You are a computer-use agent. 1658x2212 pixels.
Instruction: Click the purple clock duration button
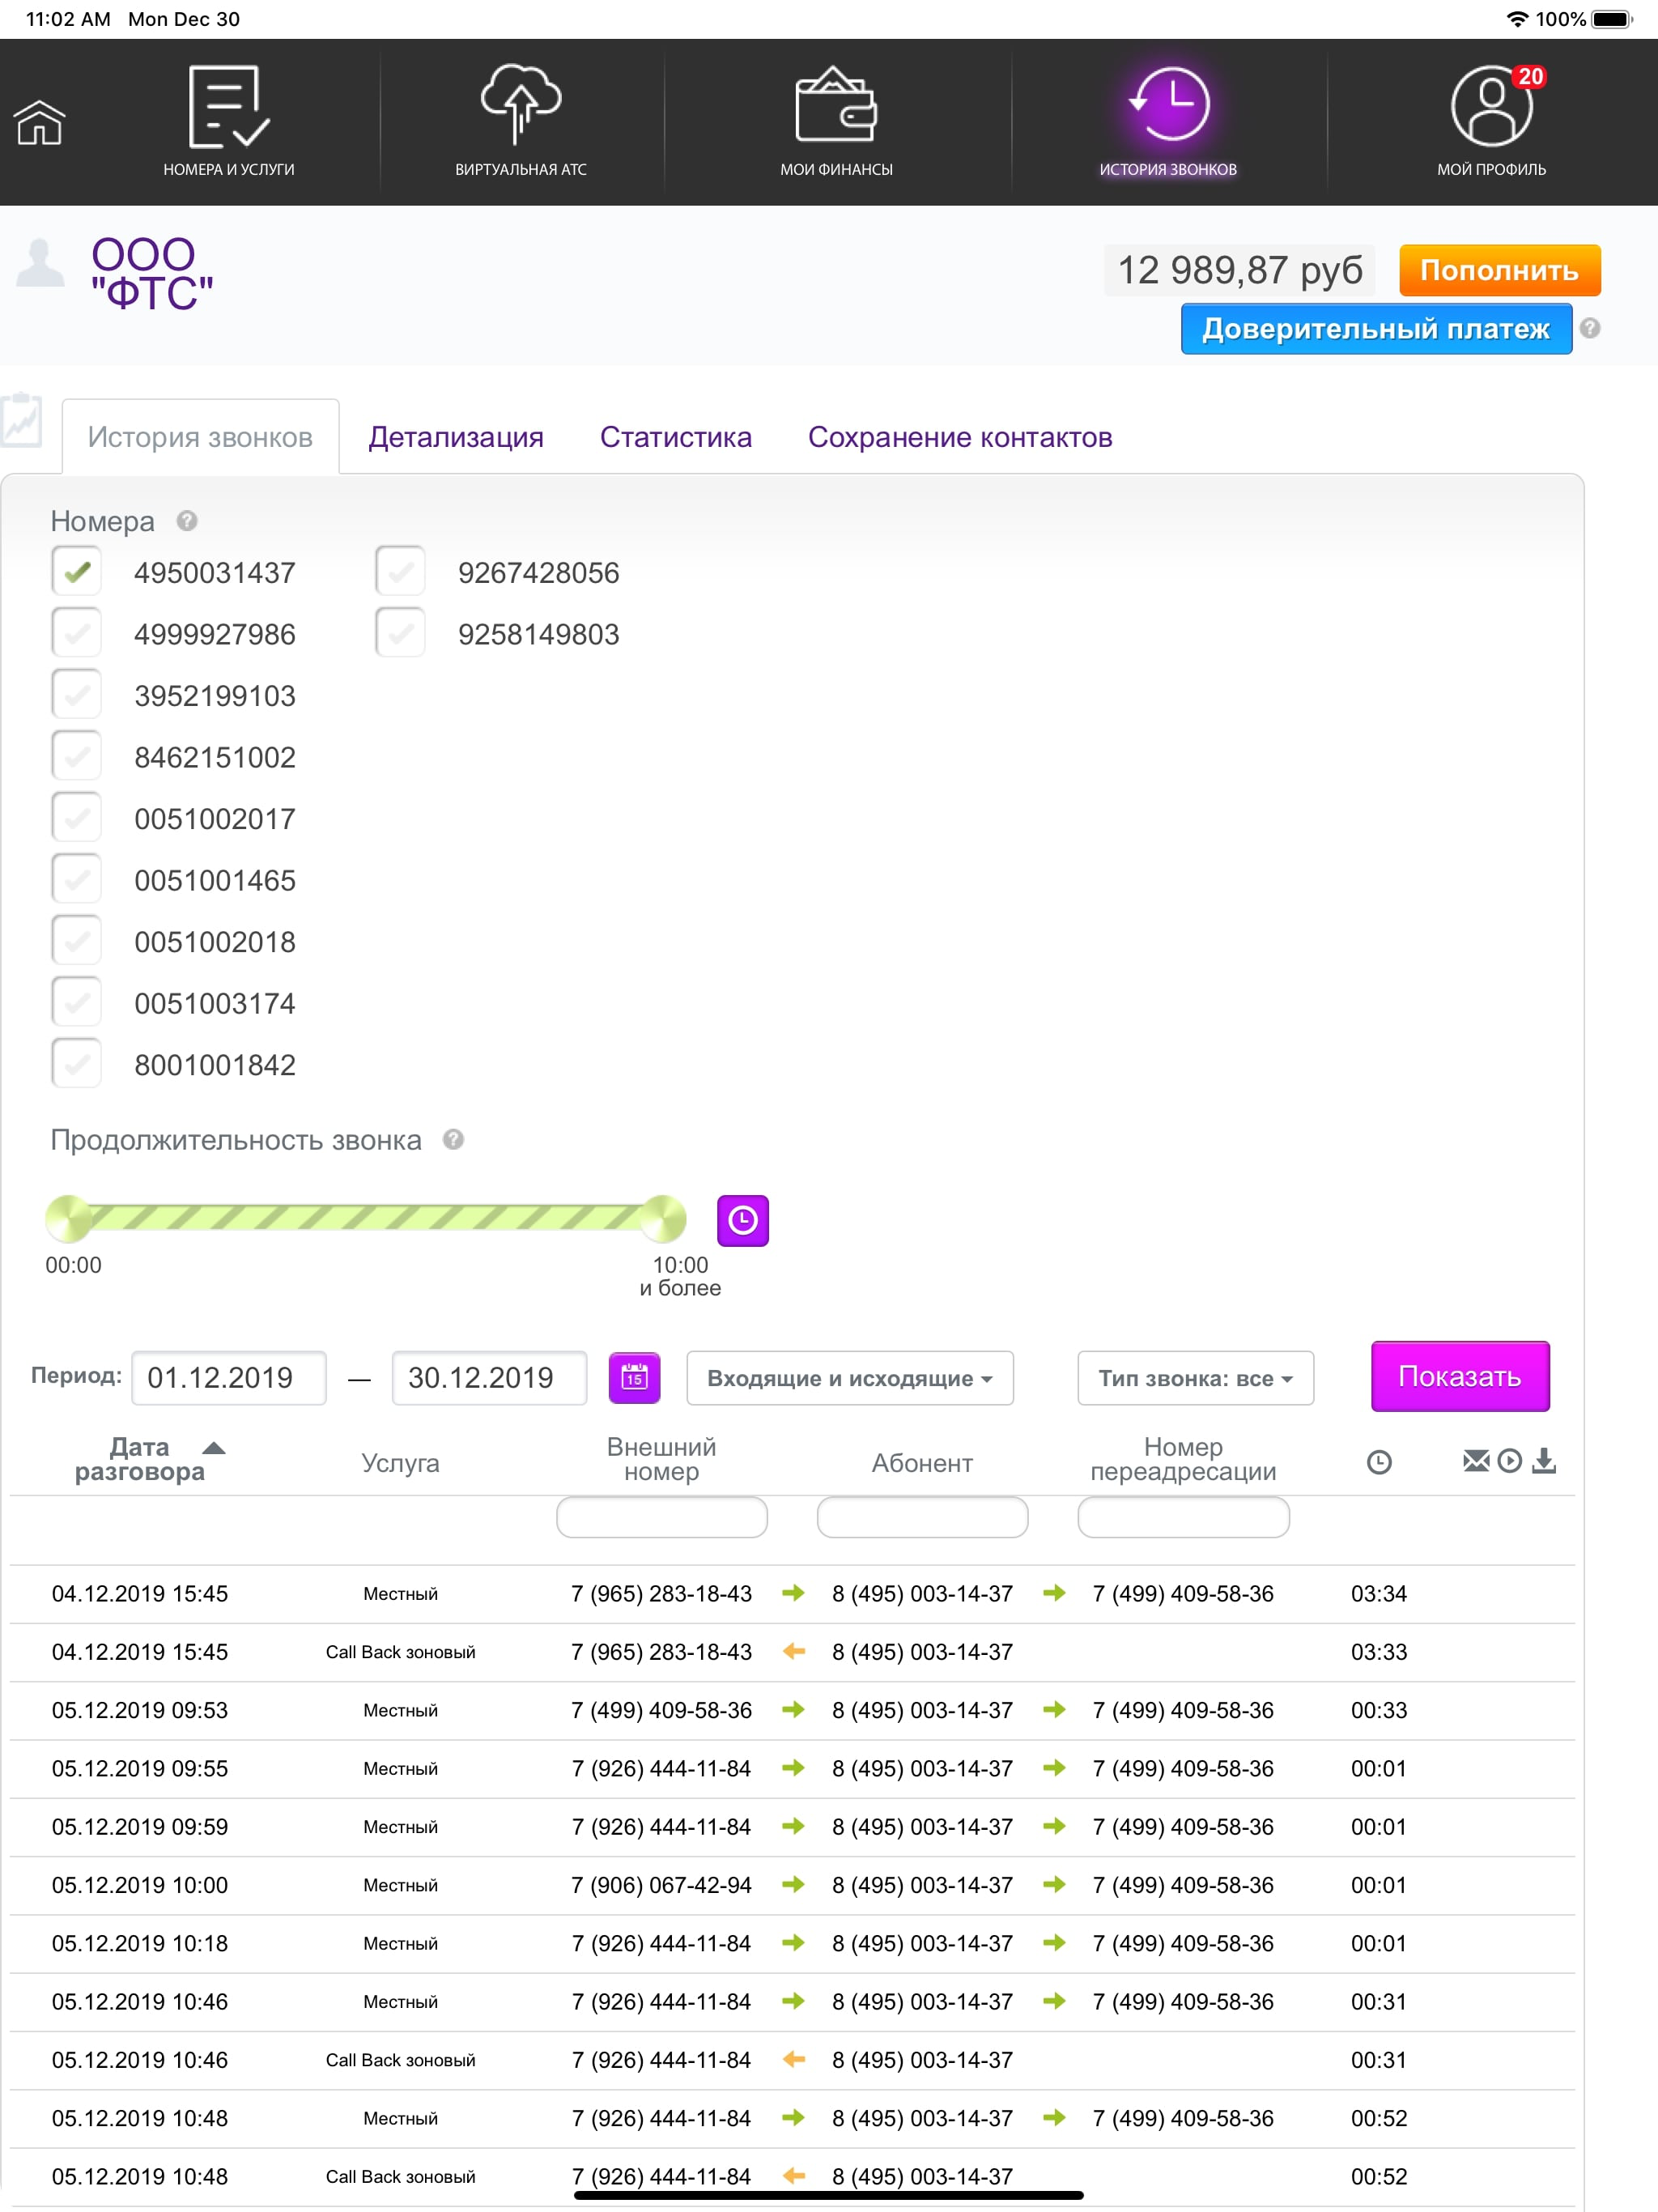pyautogui.click(x=743, y=1220)
